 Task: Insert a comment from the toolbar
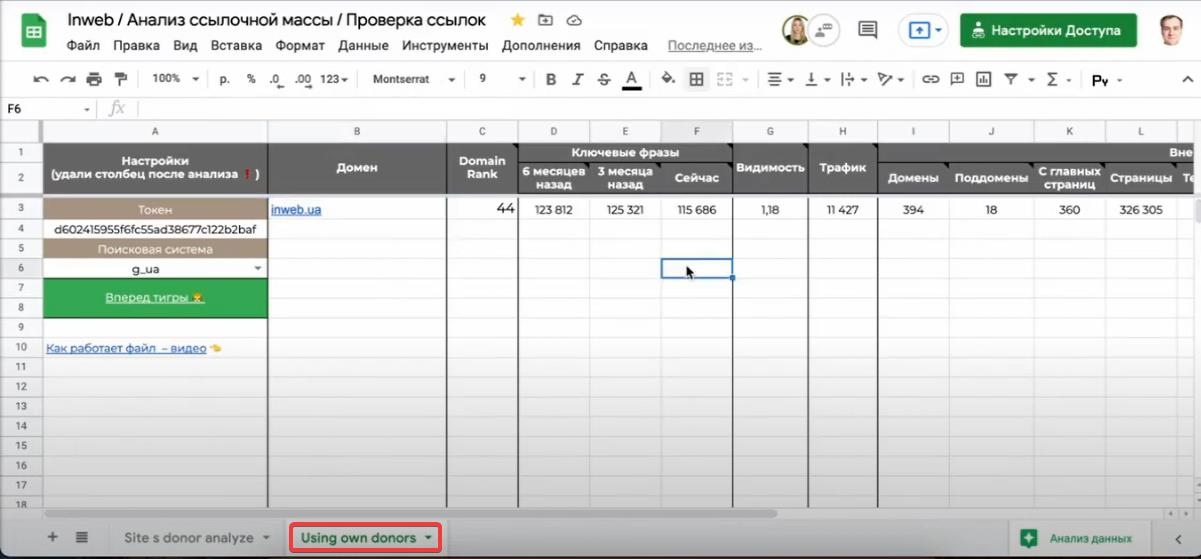click(957, 79)
